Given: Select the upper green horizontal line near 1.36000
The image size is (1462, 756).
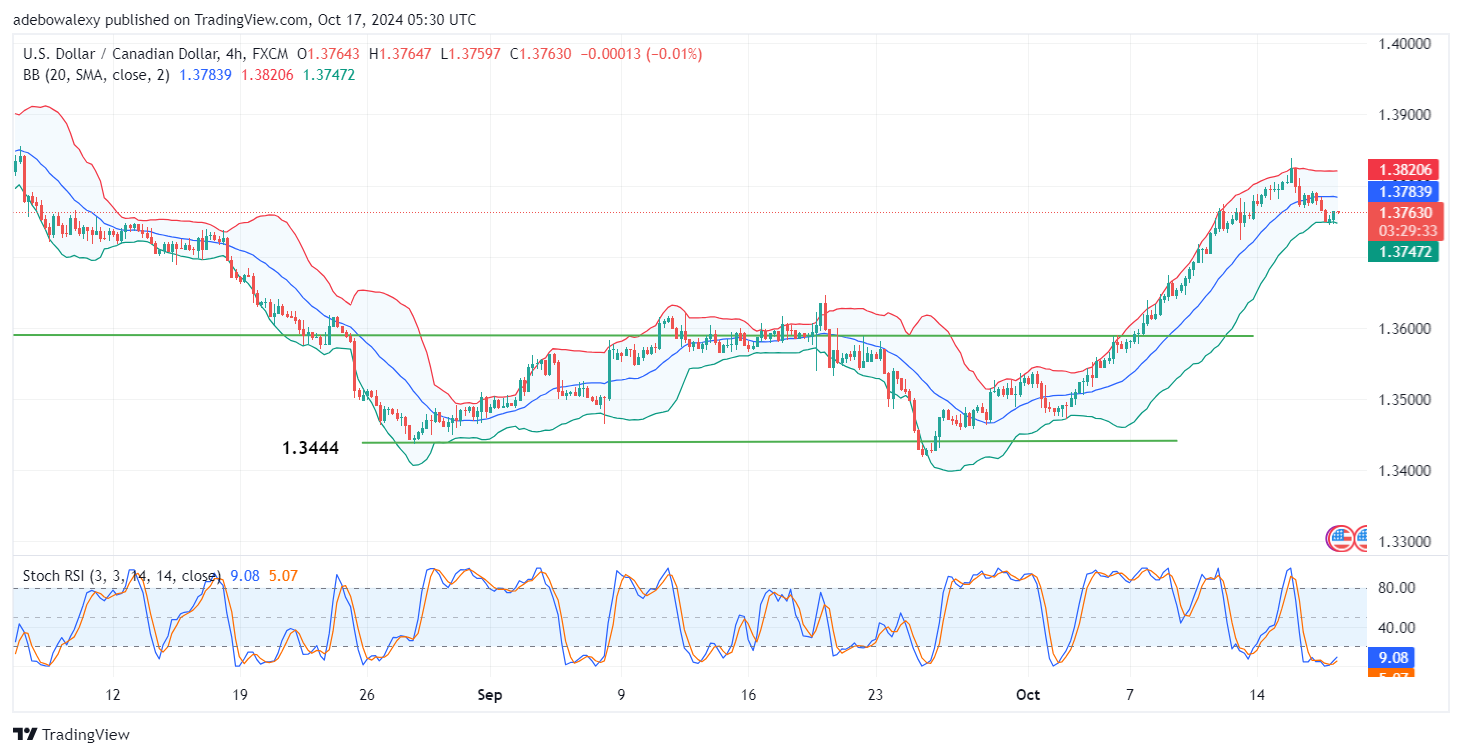Looking at the screenshot, I should coord(634,335).
